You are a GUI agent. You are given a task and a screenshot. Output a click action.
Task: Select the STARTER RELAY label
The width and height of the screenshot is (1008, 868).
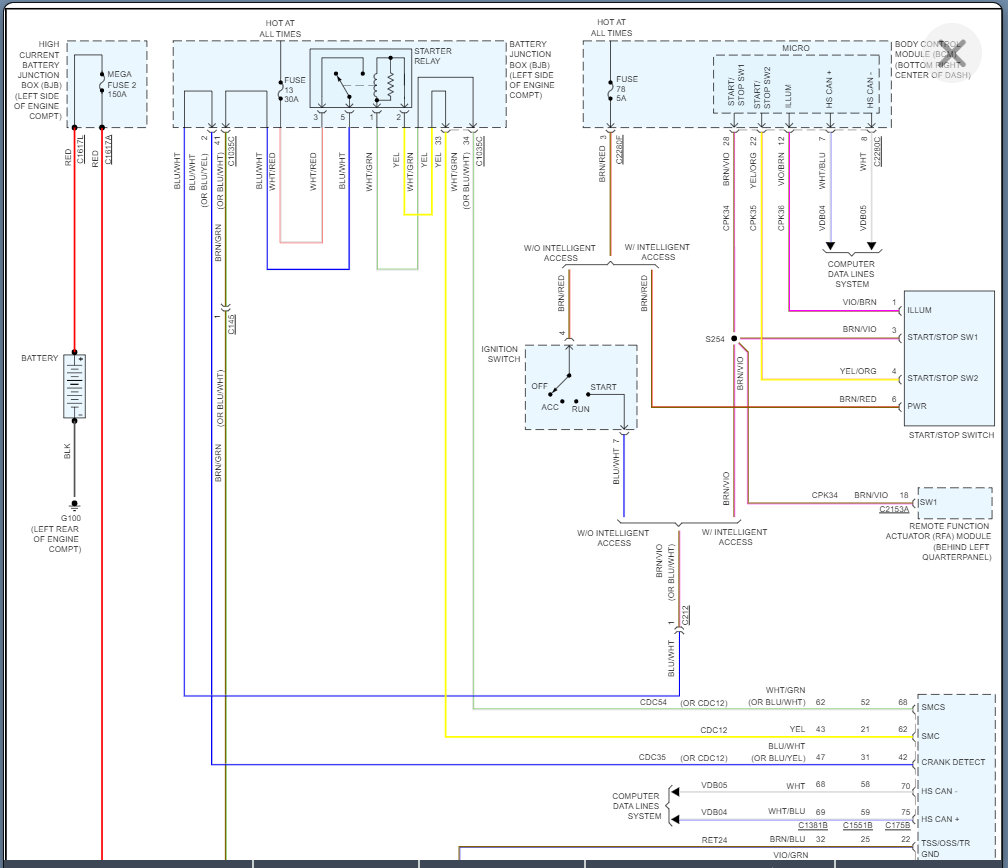tap(433, 56)
